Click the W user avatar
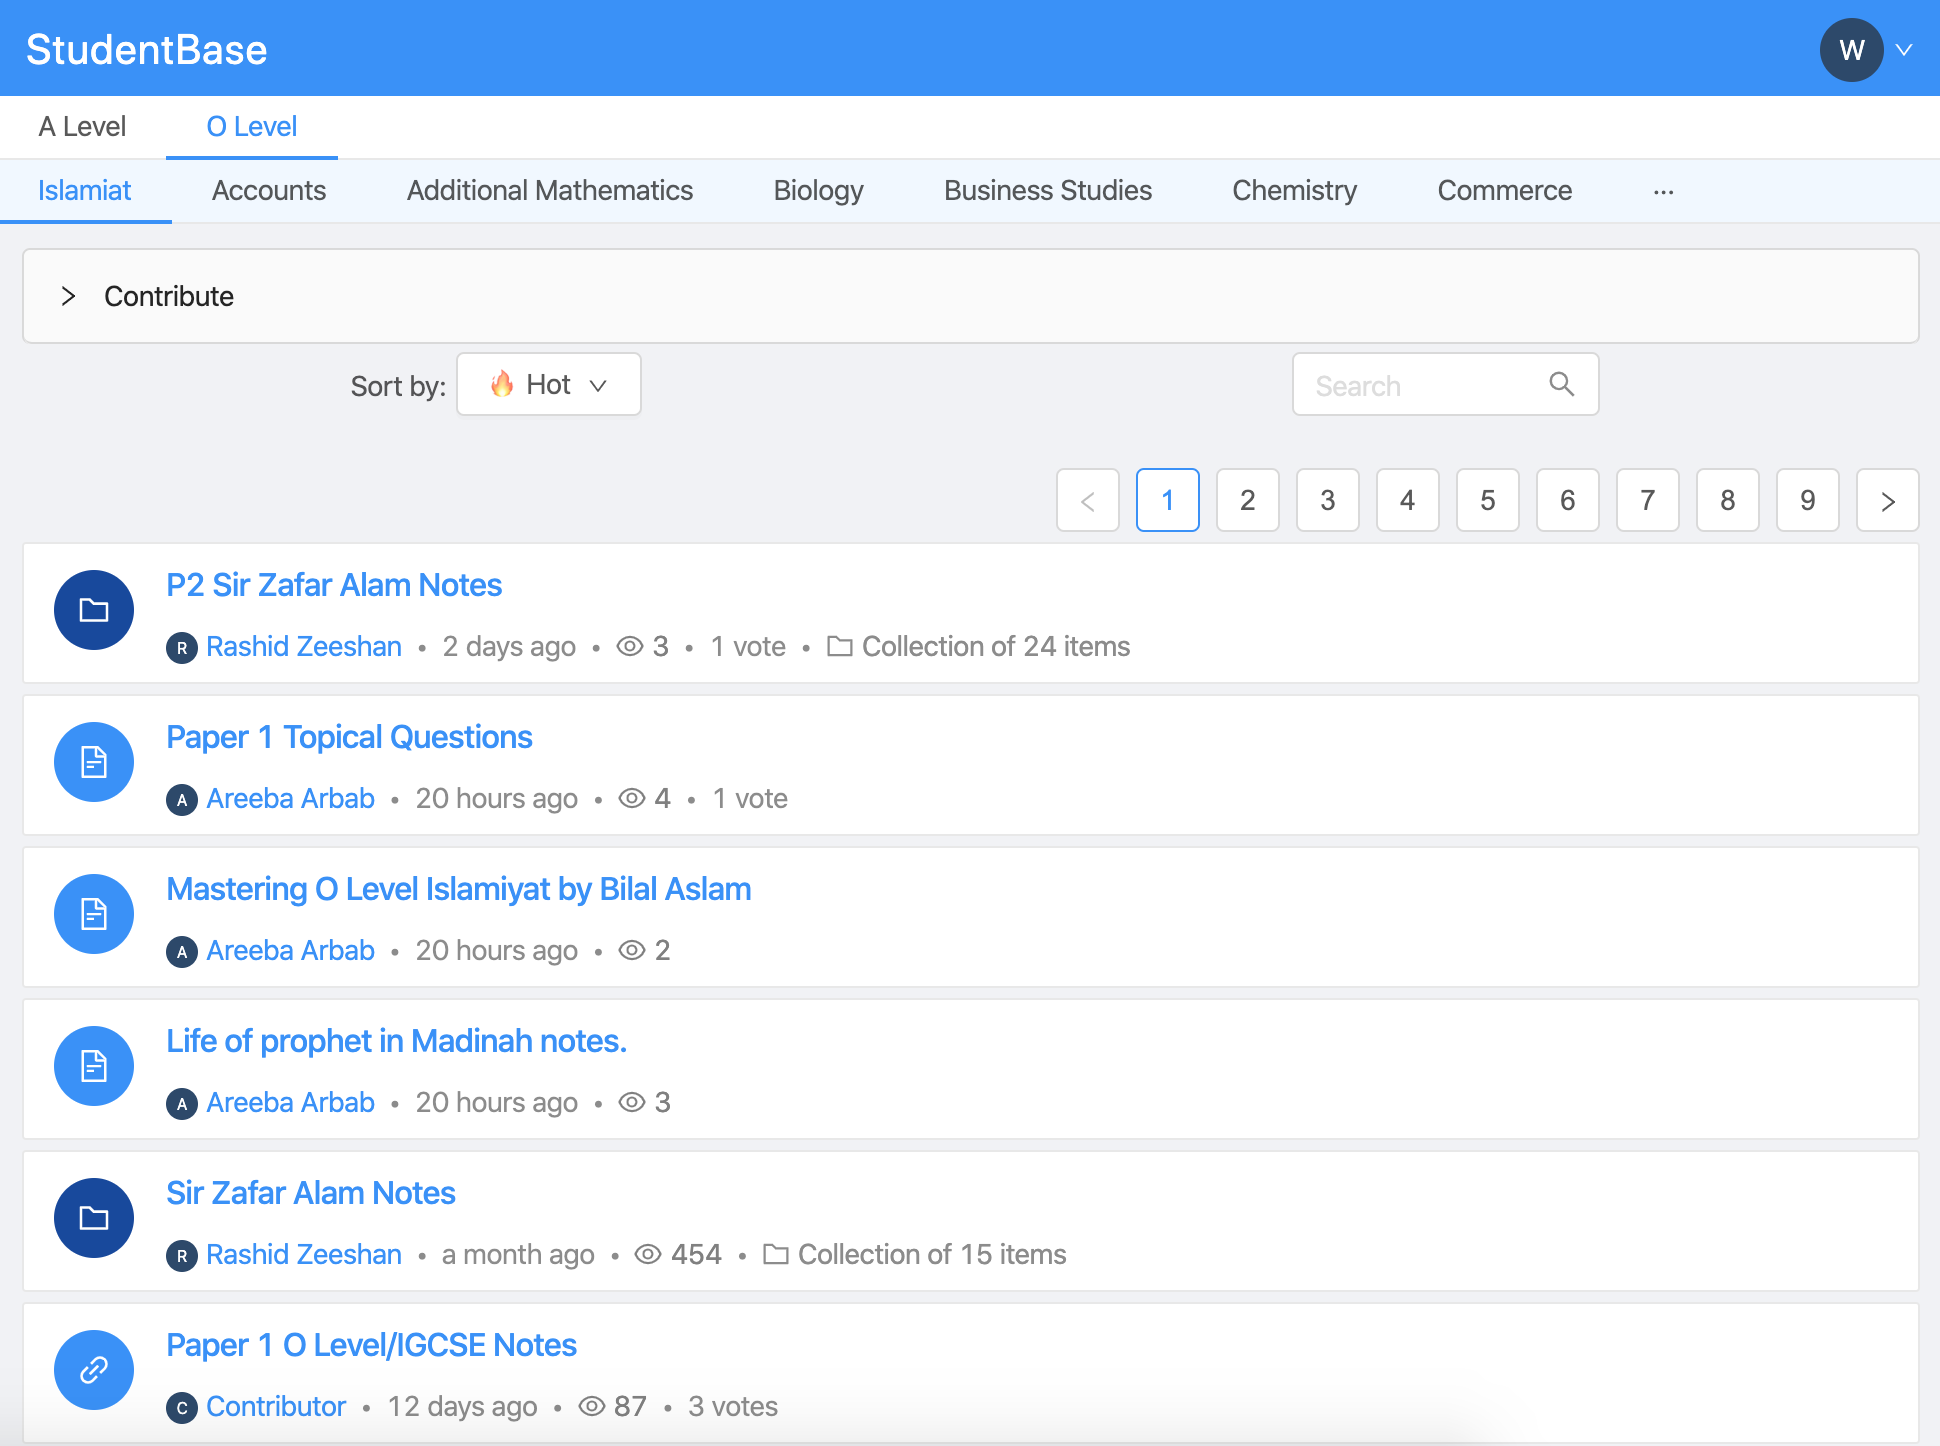Viewport: 1940px width, 1446px height. click(1851, 50)
